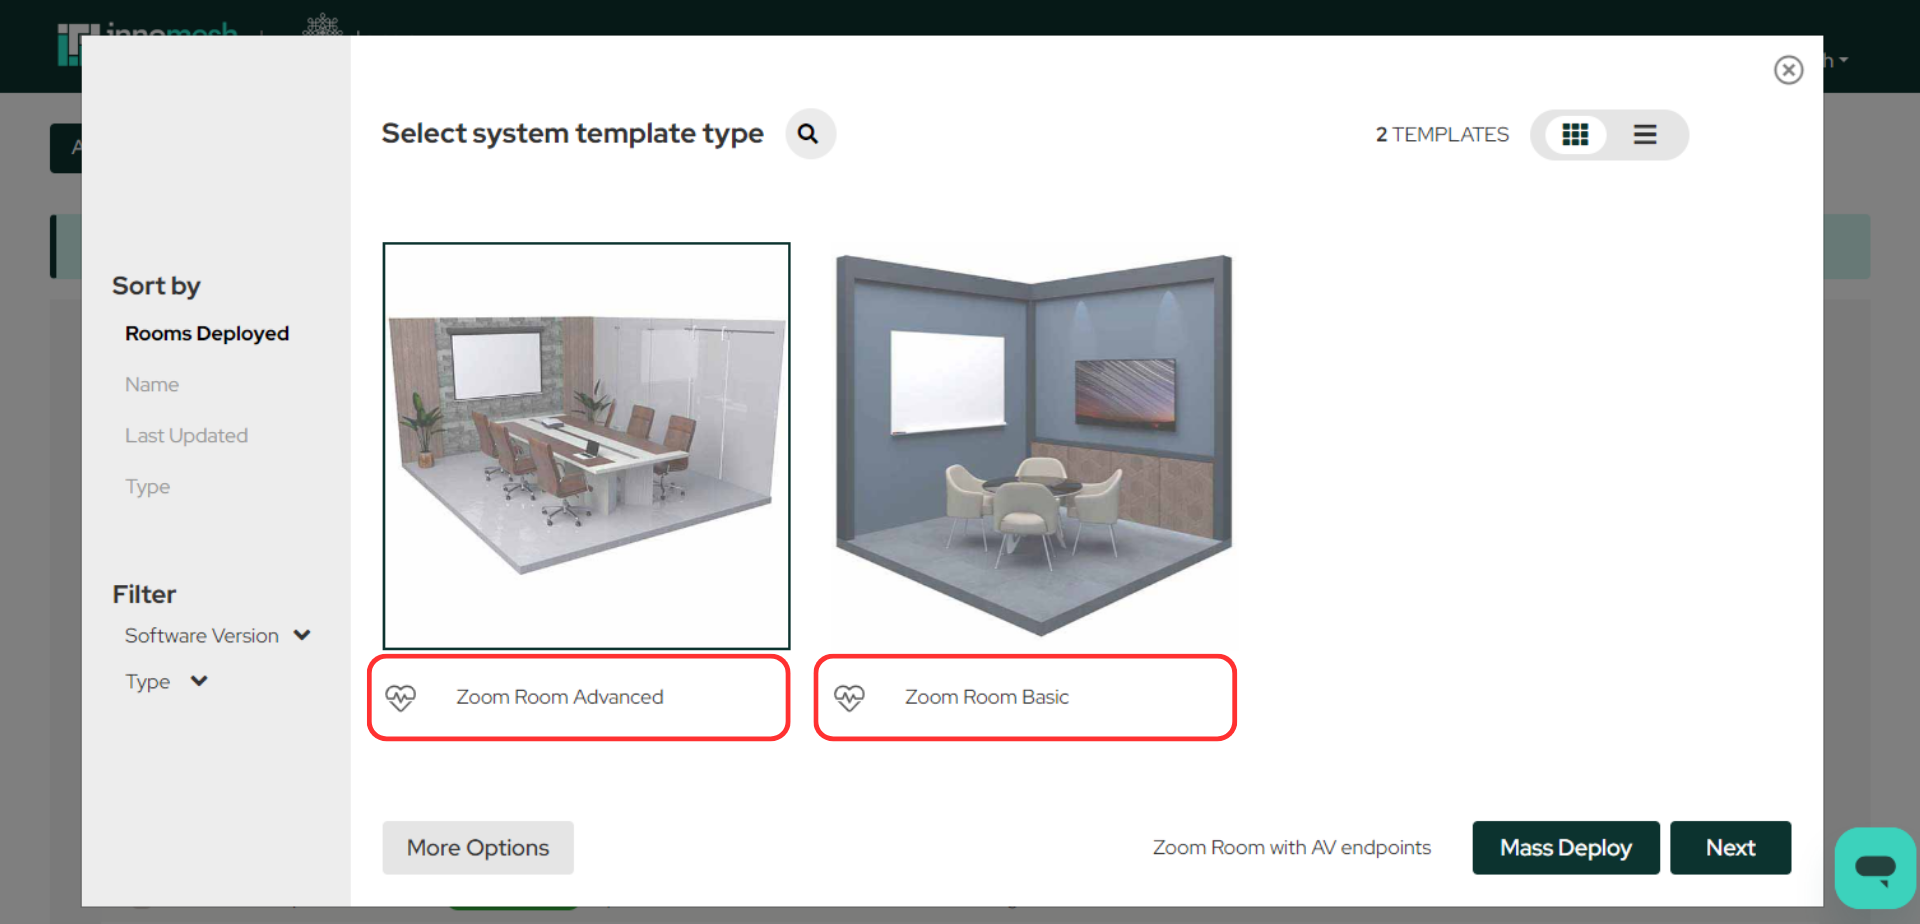
Task: Select the Zoom Room Advanced thumbnail
Action: coord(586,446)
